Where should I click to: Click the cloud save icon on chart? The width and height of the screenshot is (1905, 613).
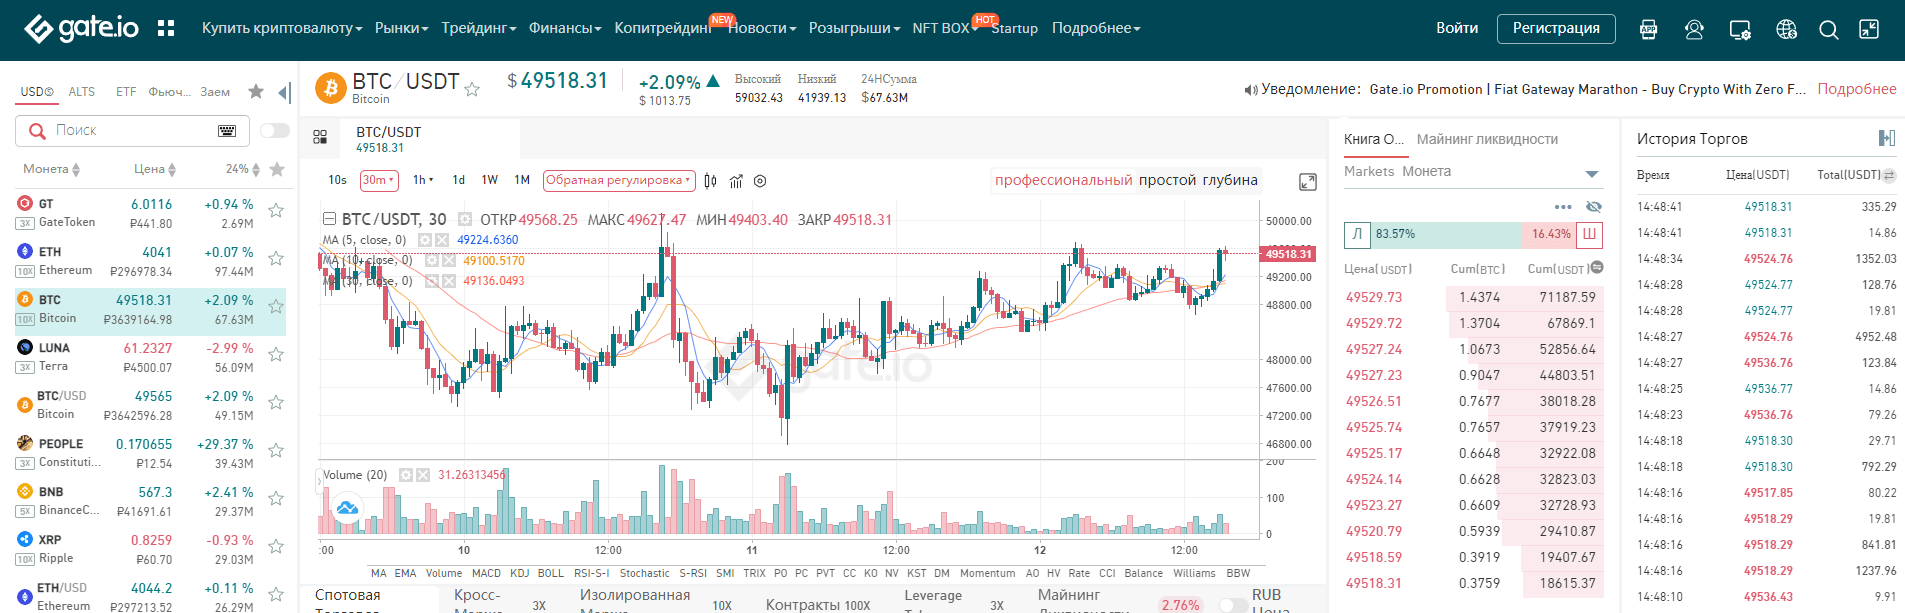(347, 508)
